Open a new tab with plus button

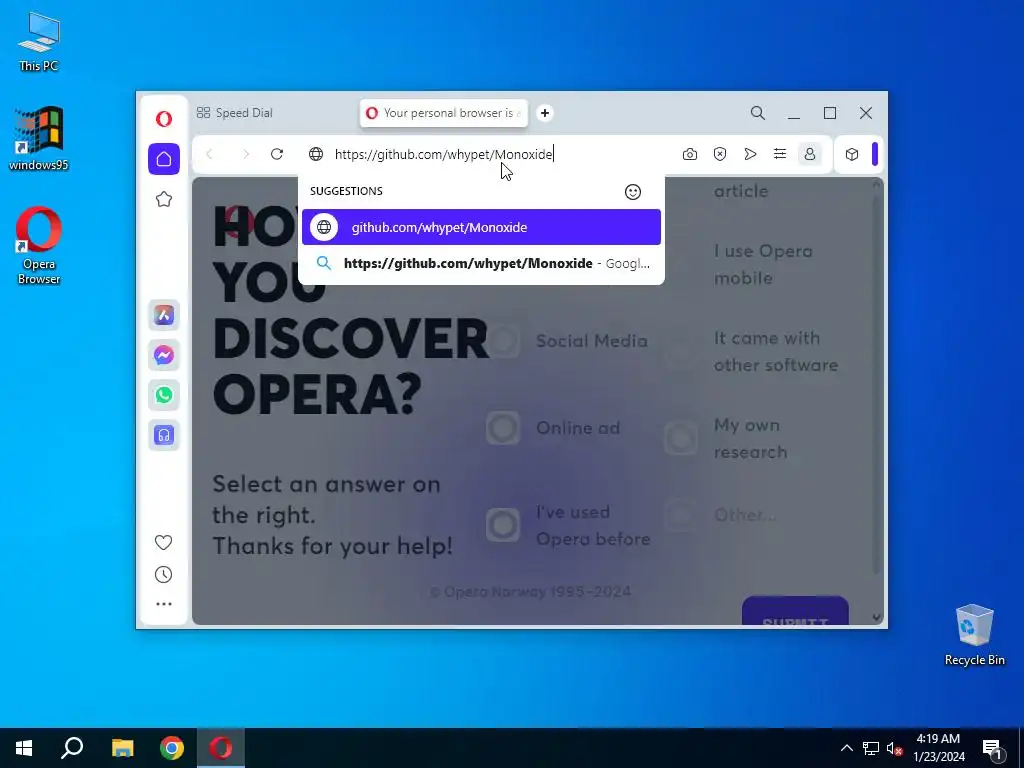(x=545, y=113)
